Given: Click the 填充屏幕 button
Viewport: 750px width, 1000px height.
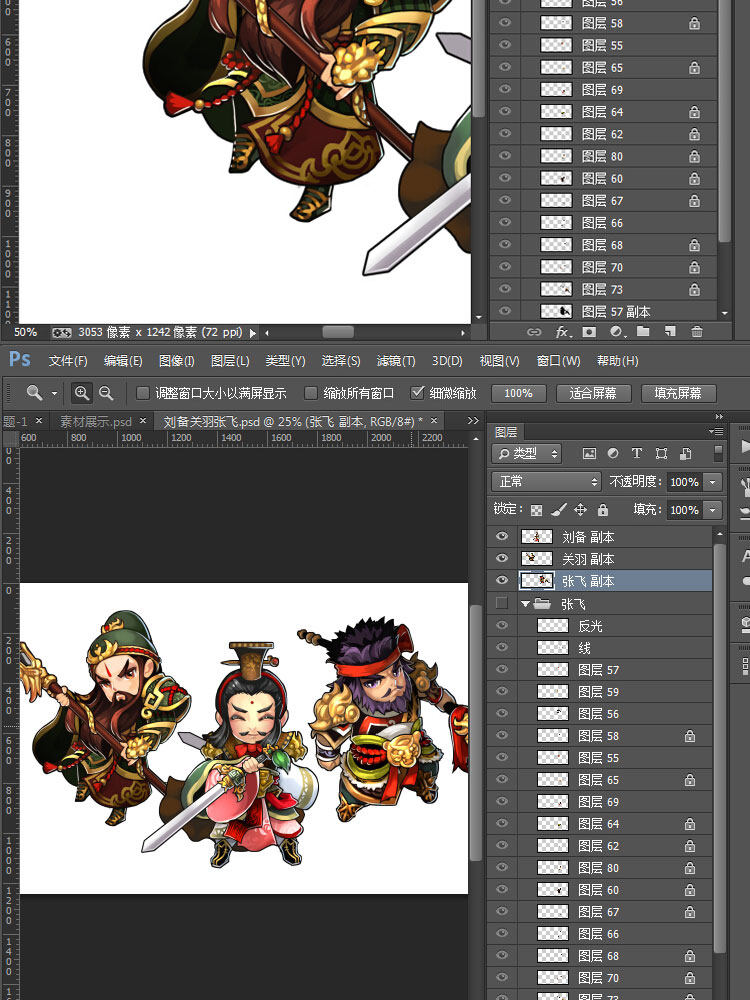Looking at the screenshot, I should coord(678,393).
